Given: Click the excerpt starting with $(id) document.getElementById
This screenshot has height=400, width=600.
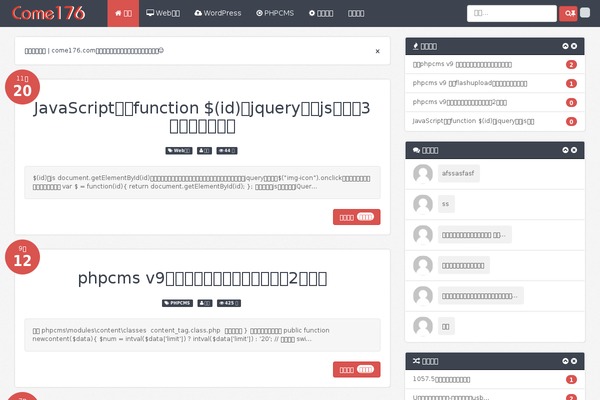Looking at the screenshot, I should tap(202, 182).
